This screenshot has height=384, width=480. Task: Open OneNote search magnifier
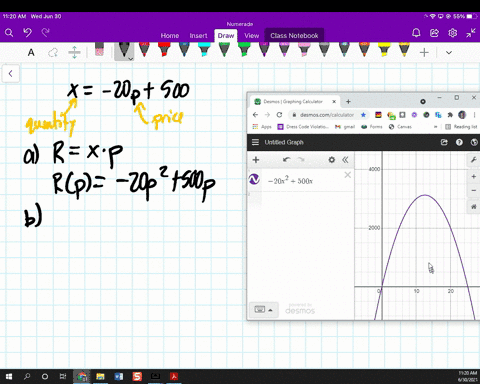[9, 33]
